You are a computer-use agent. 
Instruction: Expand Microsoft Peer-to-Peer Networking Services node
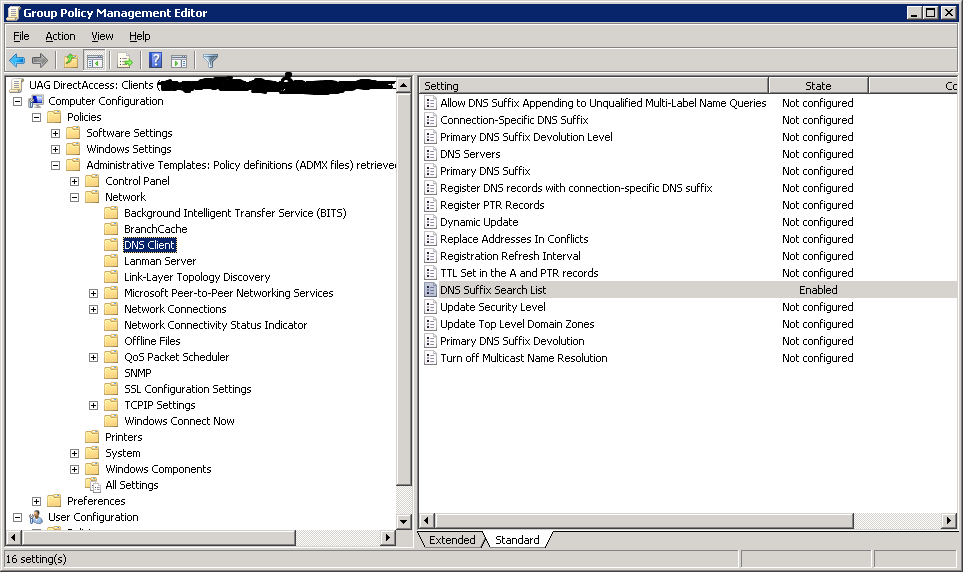point(93,293)
